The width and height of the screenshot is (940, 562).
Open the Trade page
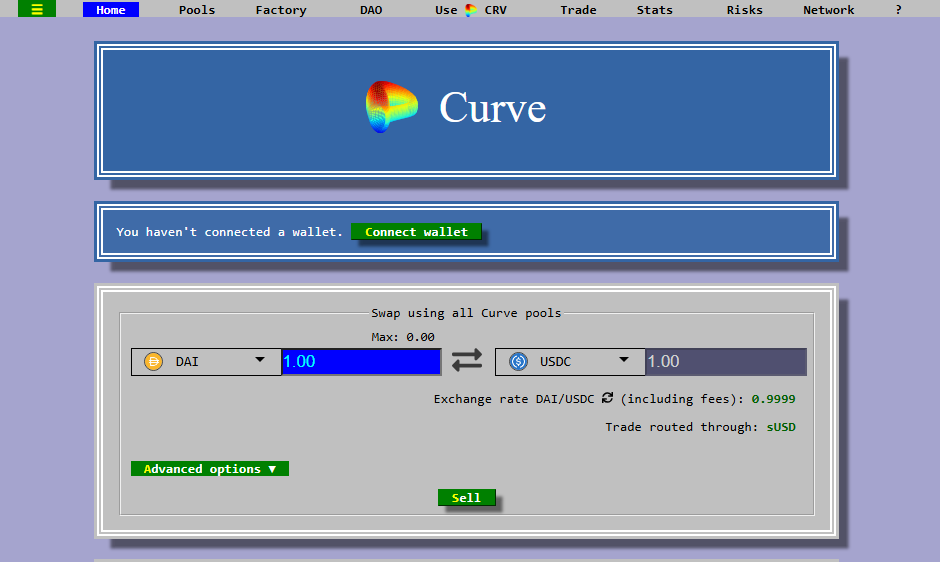pyautogui.click(x=578, y=10)
